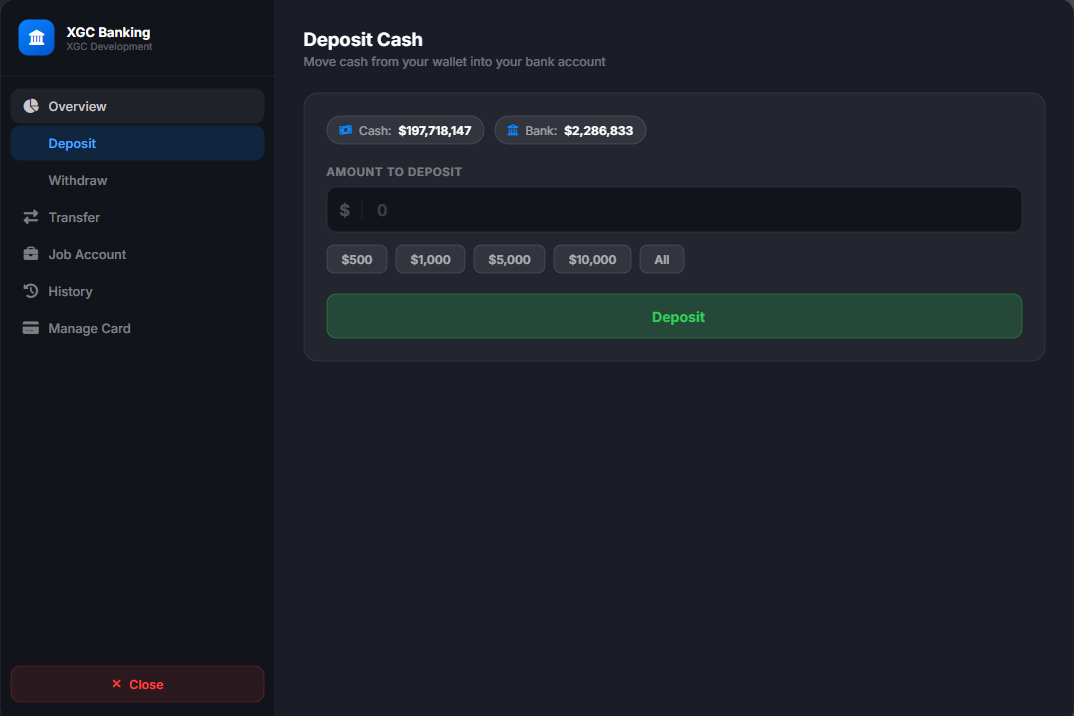Open the Overview menu item

coord(137,106)
